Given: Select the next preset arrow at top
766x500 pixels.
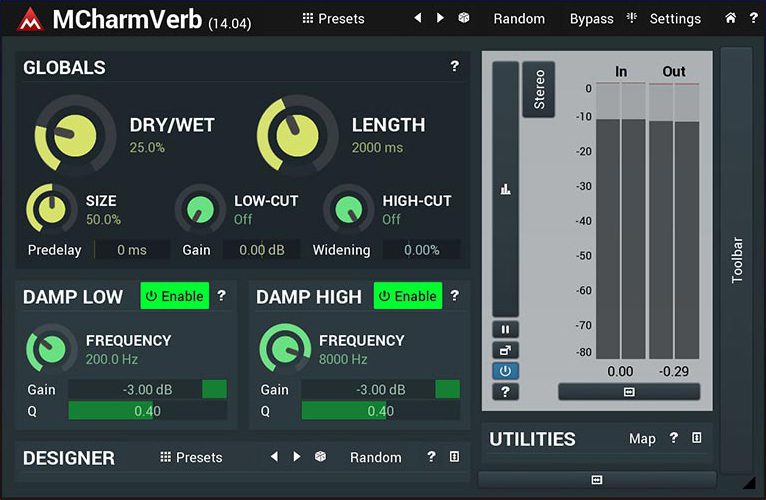Looking at the screenshot, I should (440, 18).
